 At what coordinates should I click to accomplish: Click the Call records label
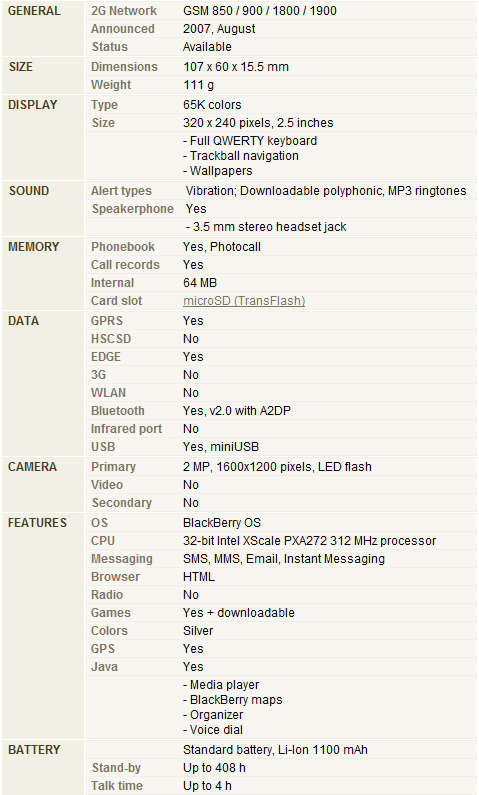click(x=125, y=265)
